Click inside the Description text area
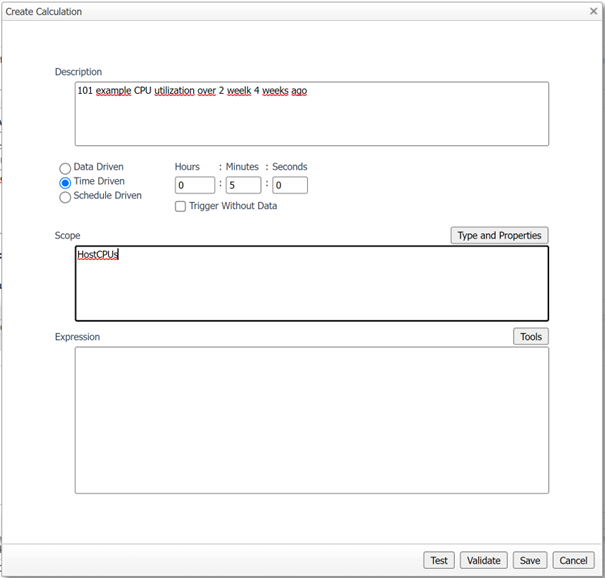 [x=311, y=114]
